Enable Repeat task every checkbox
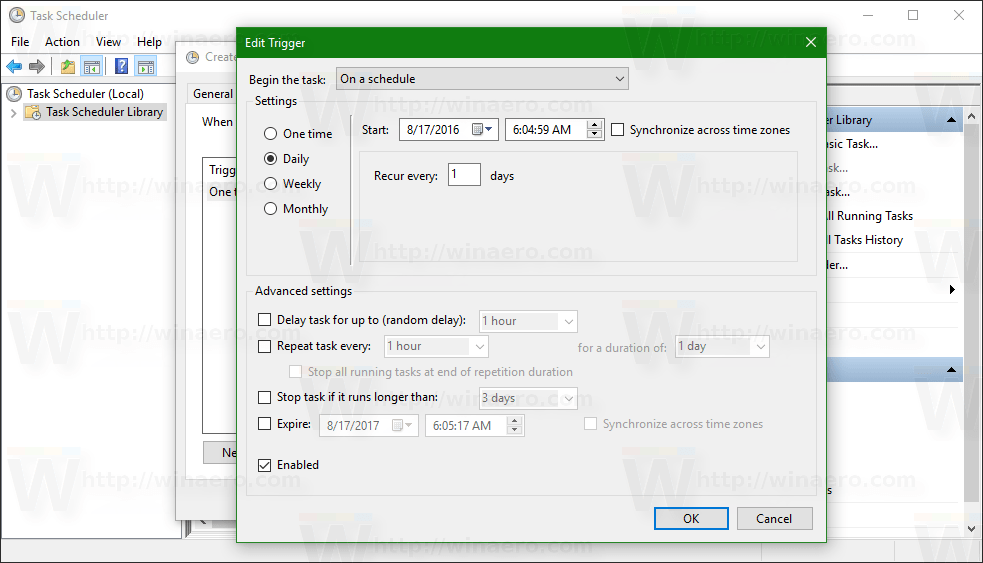The image size is (983, 563). [x=265, y=346]
